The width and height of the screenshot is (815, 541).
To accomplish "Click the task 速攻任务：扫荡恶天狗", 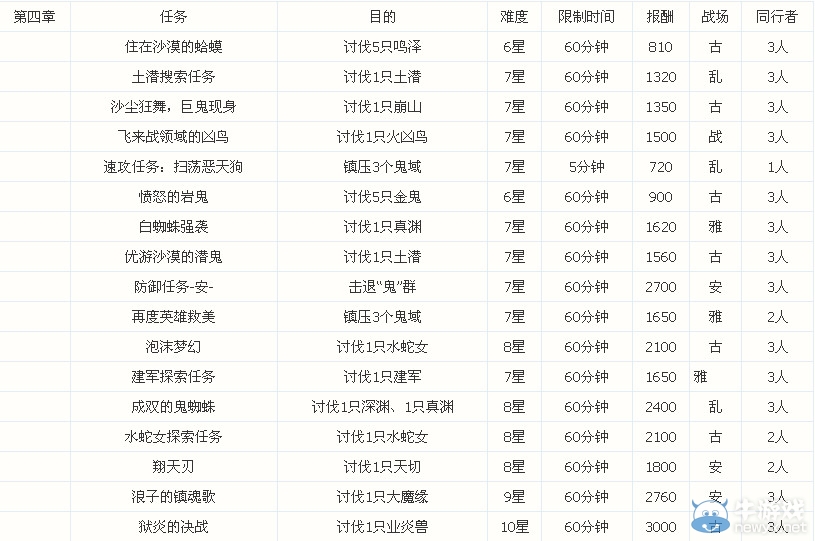I will [x=173, y=167].
